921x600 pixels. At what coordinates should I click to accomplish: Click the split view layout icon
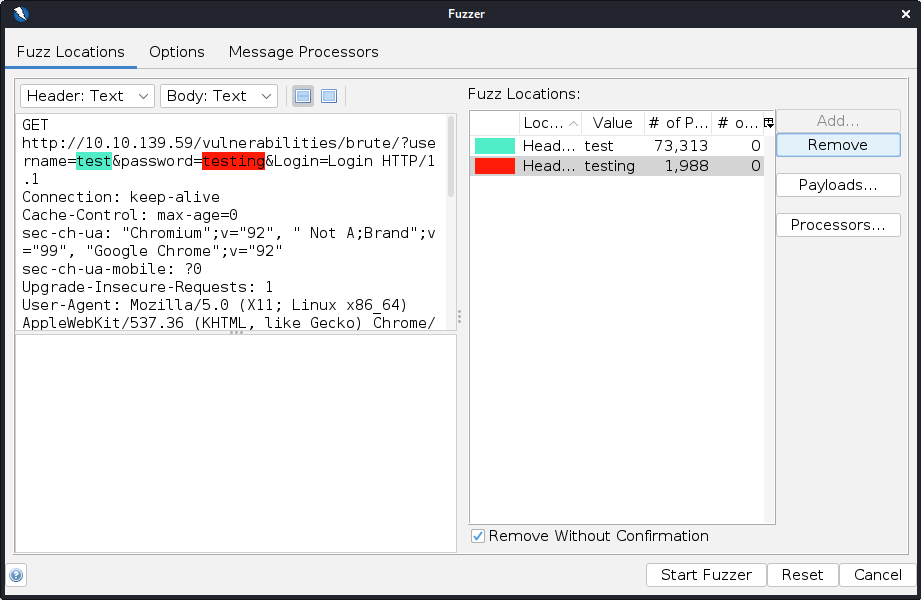point(303,96)
